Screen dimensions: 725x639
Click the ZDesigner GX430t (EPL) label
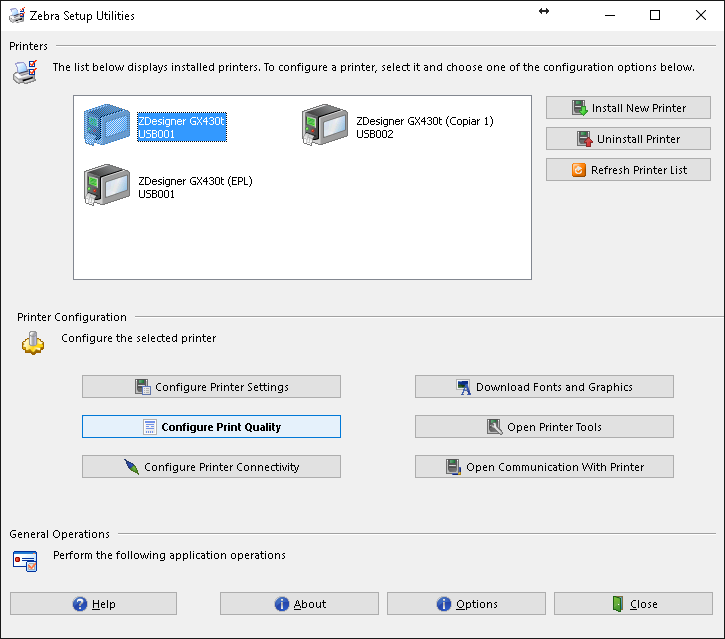195,187
